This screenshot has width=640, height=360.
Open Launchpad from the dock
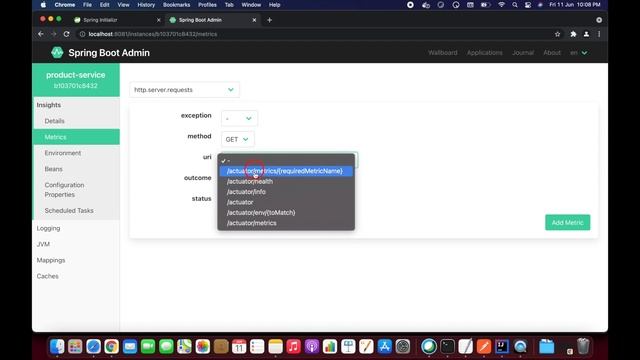(75, 347)
